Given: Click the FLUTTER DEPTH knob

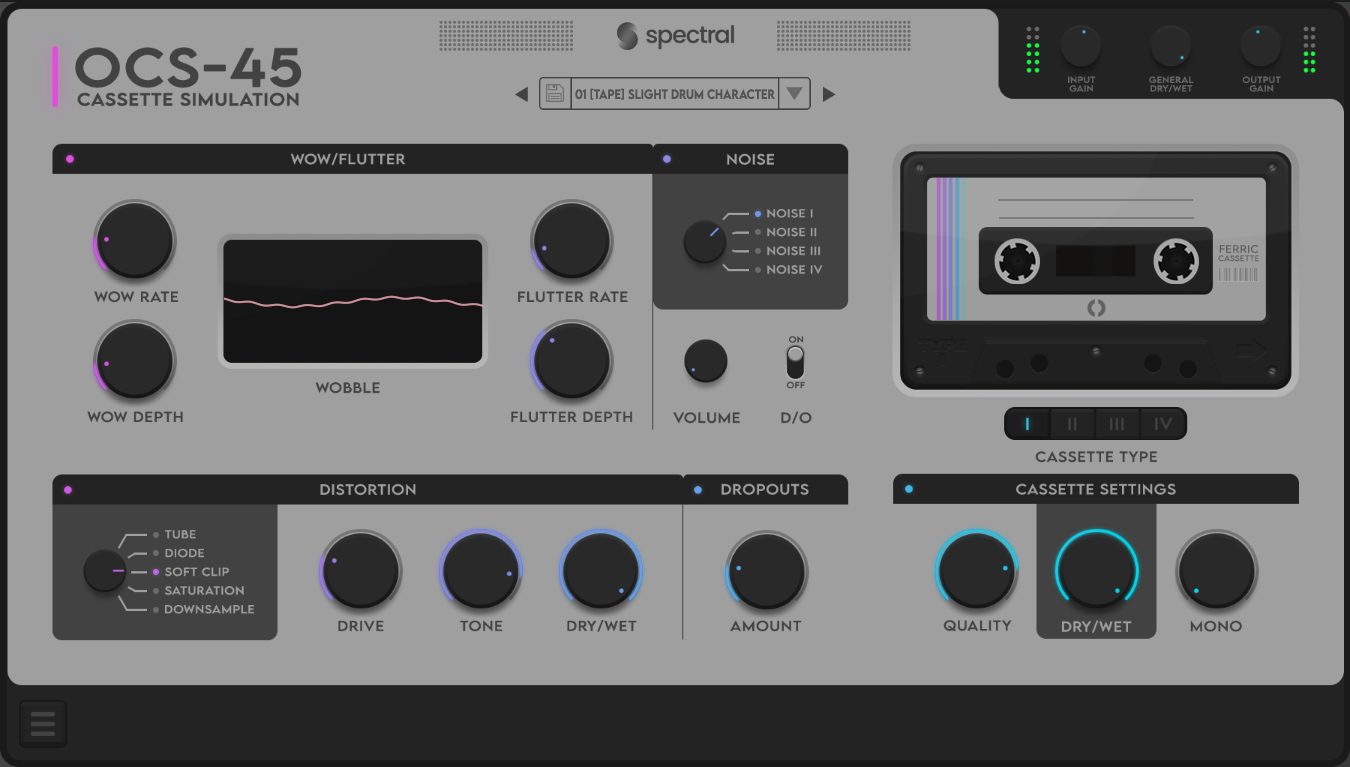Looking at the screenshot, I should pos(572,360).
